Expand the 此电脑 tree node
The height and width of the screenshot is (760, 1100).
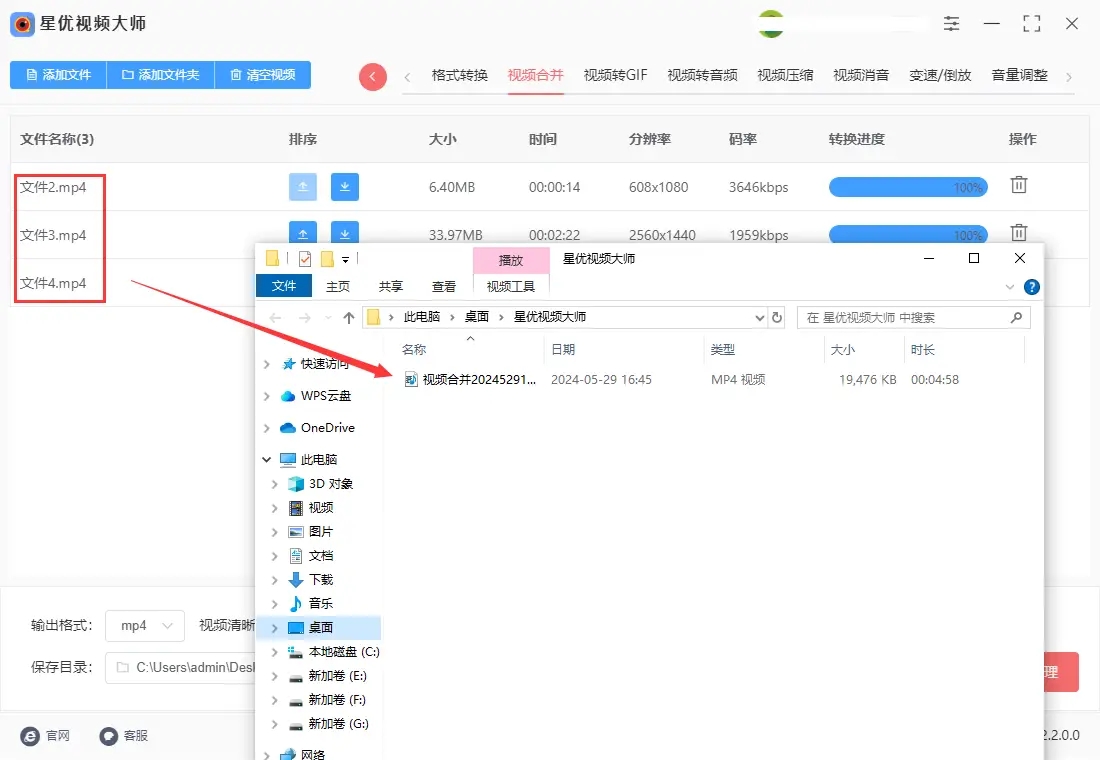tap(267, 460)
